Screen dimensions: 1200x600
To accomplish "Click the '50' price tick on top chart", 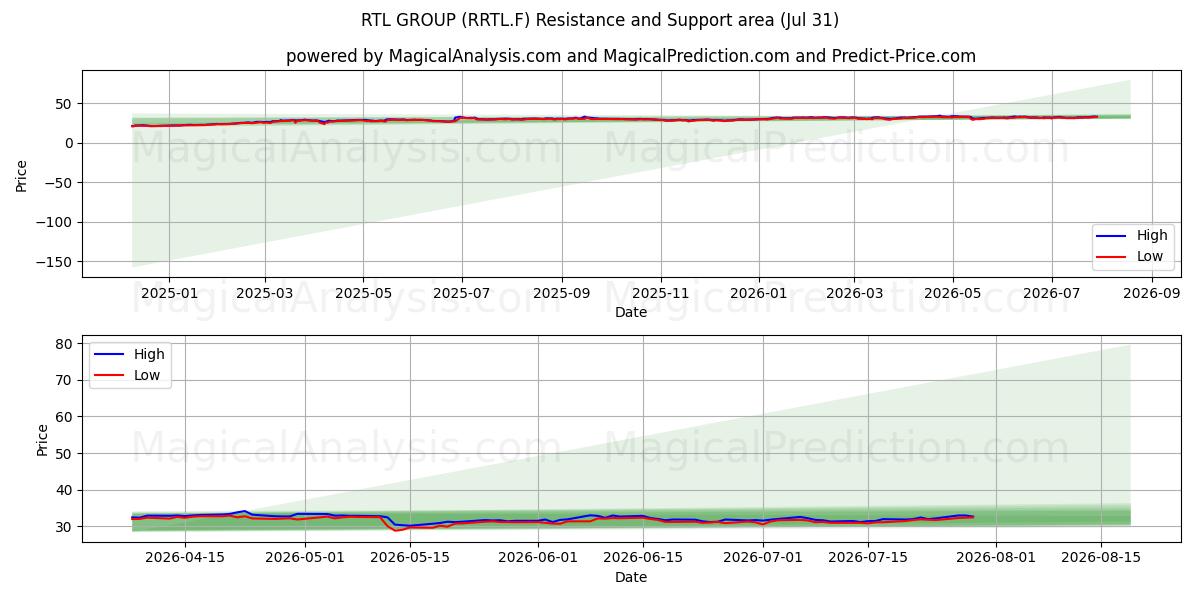I will click(66, 104).
